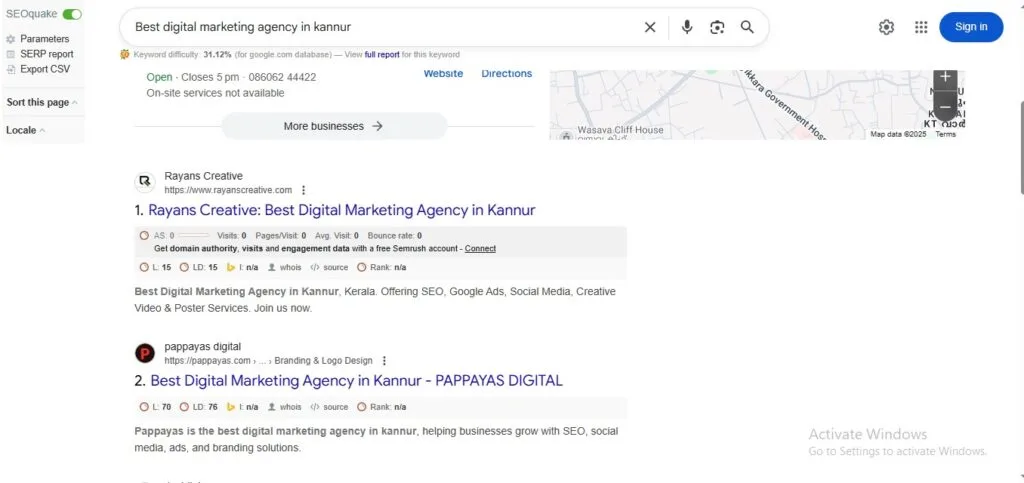
Task: Open more options for the pappayas.com result
Action: coord(384,361)
